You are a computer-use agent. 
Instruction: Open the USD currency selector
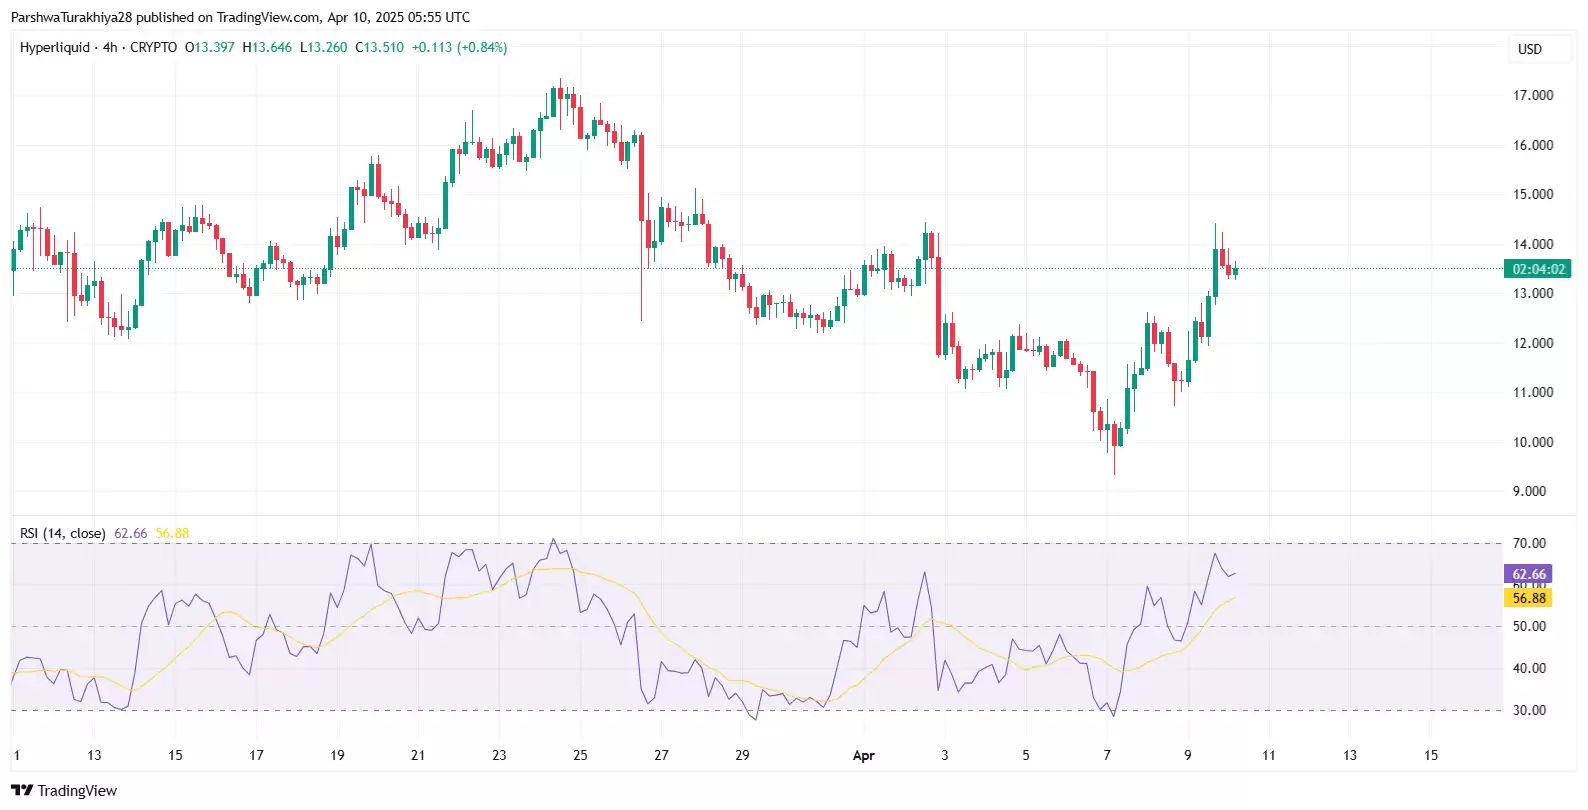point(1529,49)
